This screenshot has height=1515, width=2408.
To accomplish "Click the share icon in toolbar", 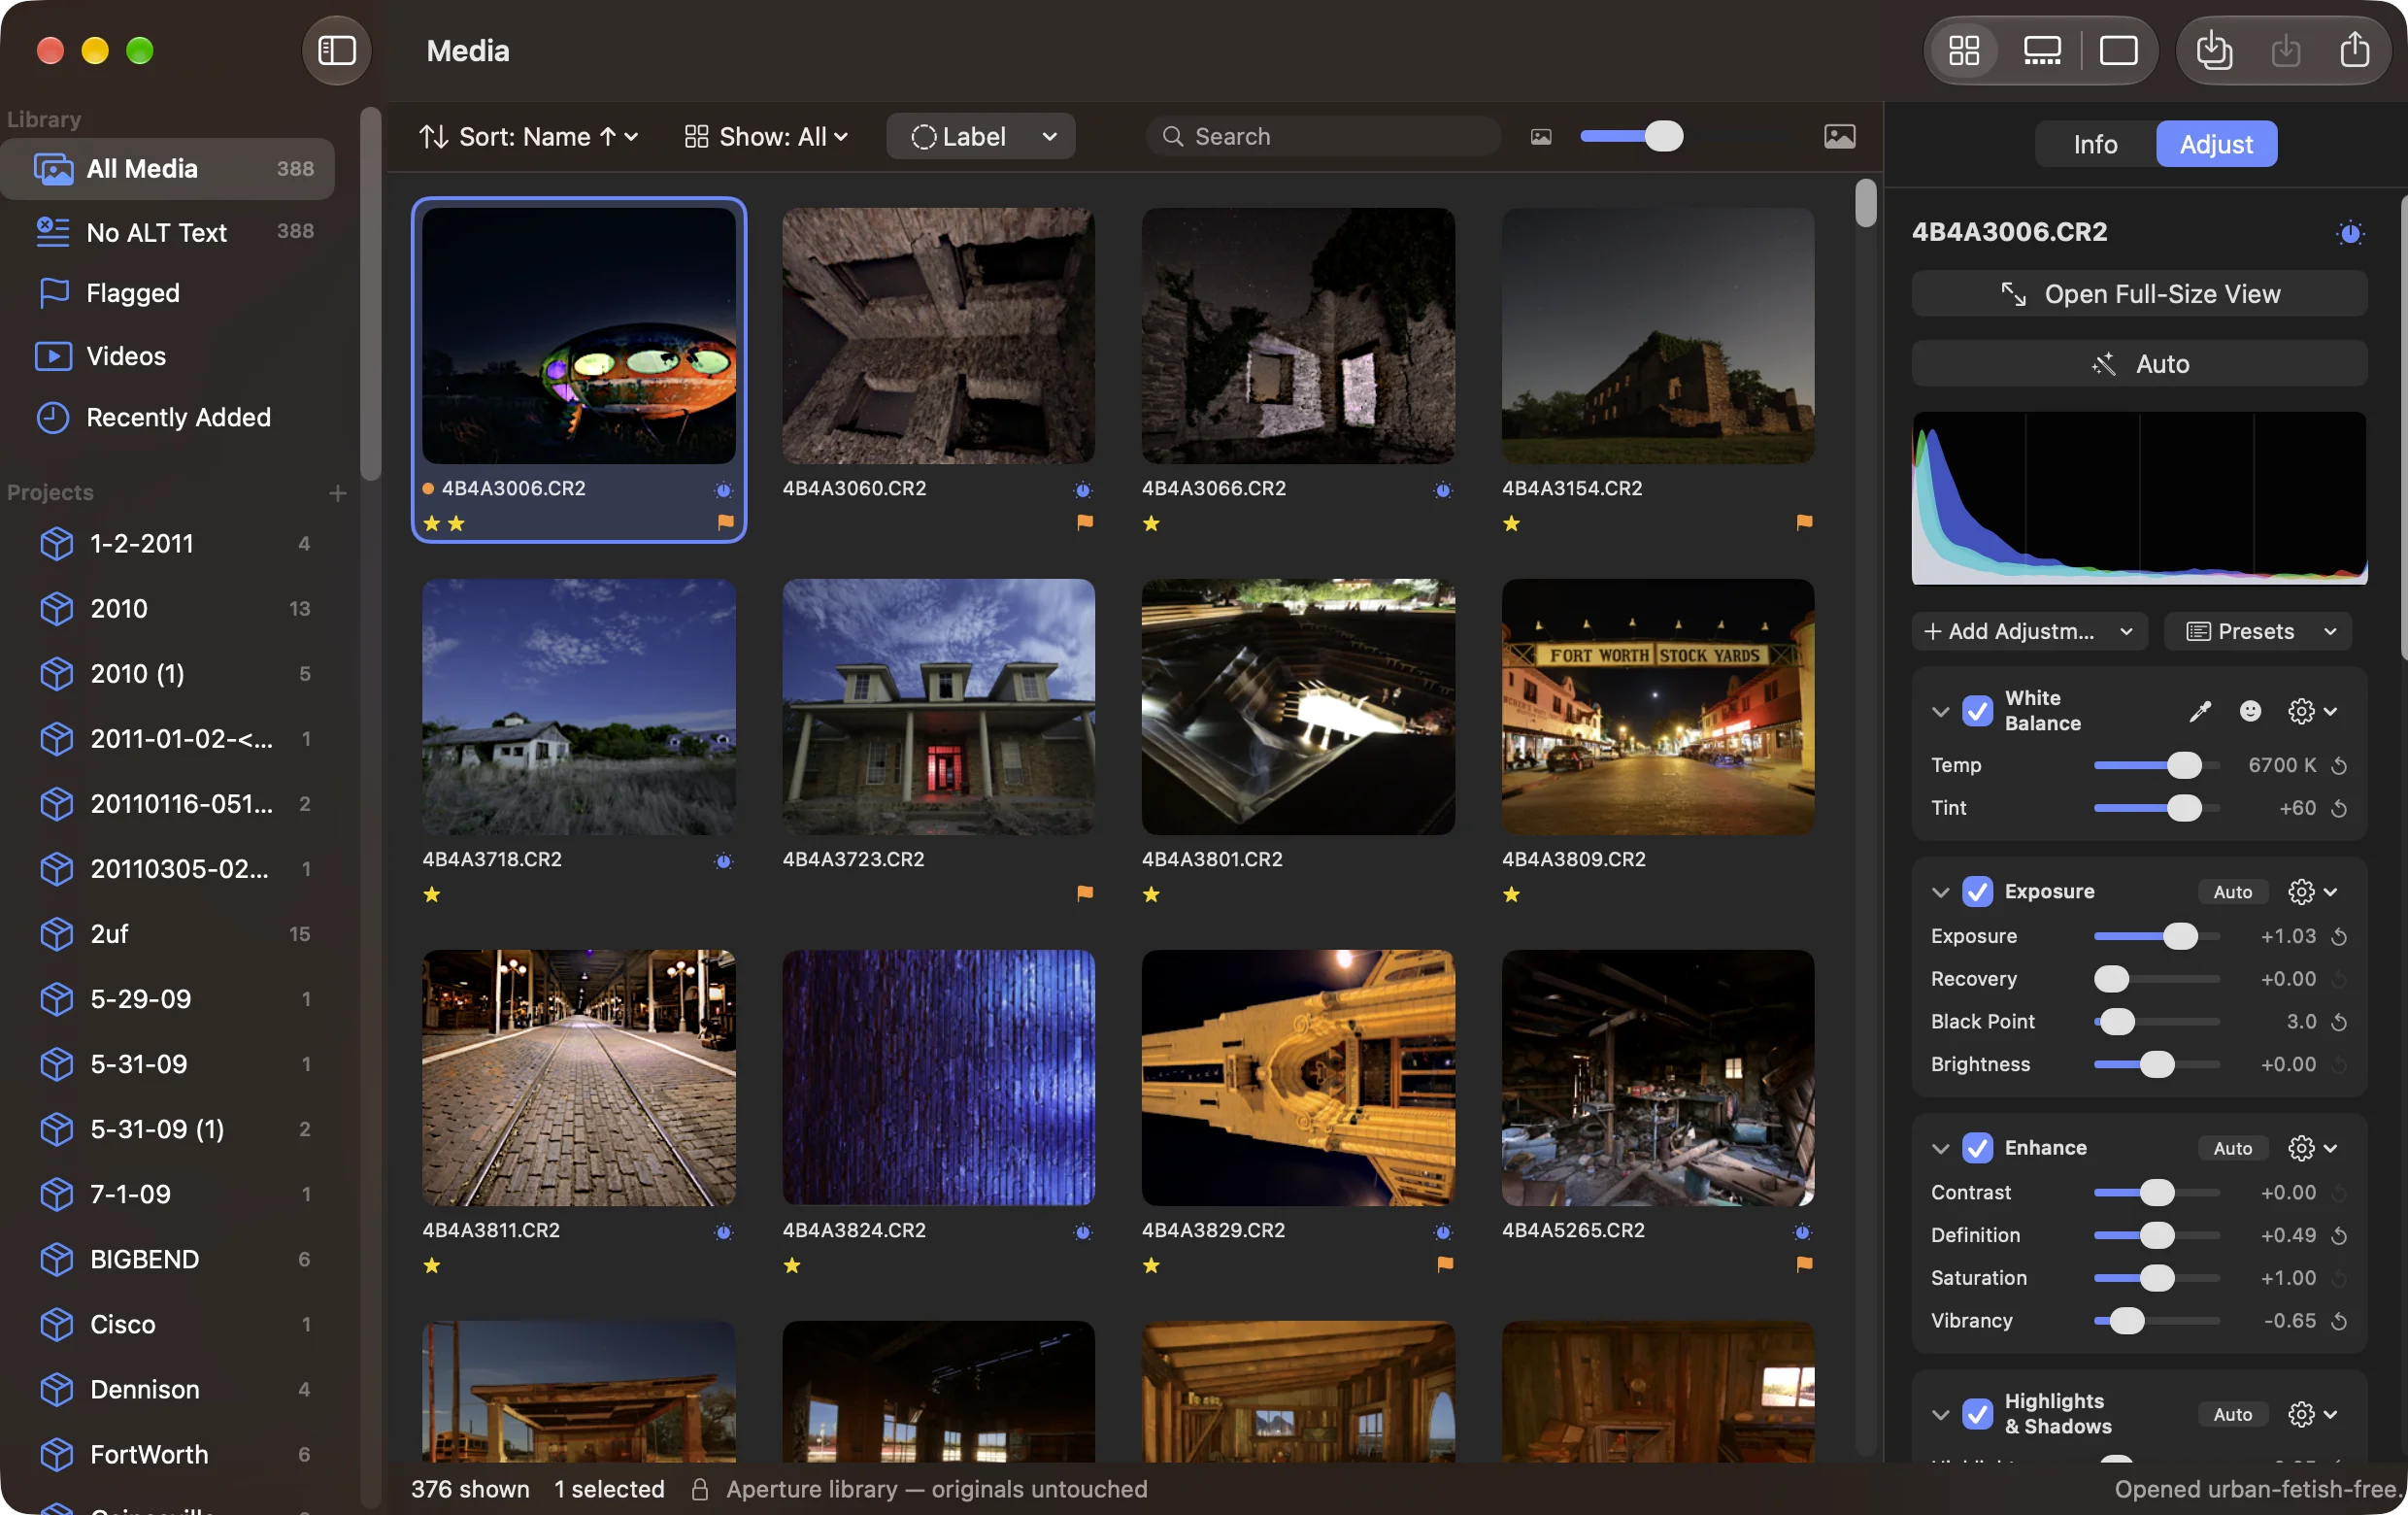I will 2354,50.
